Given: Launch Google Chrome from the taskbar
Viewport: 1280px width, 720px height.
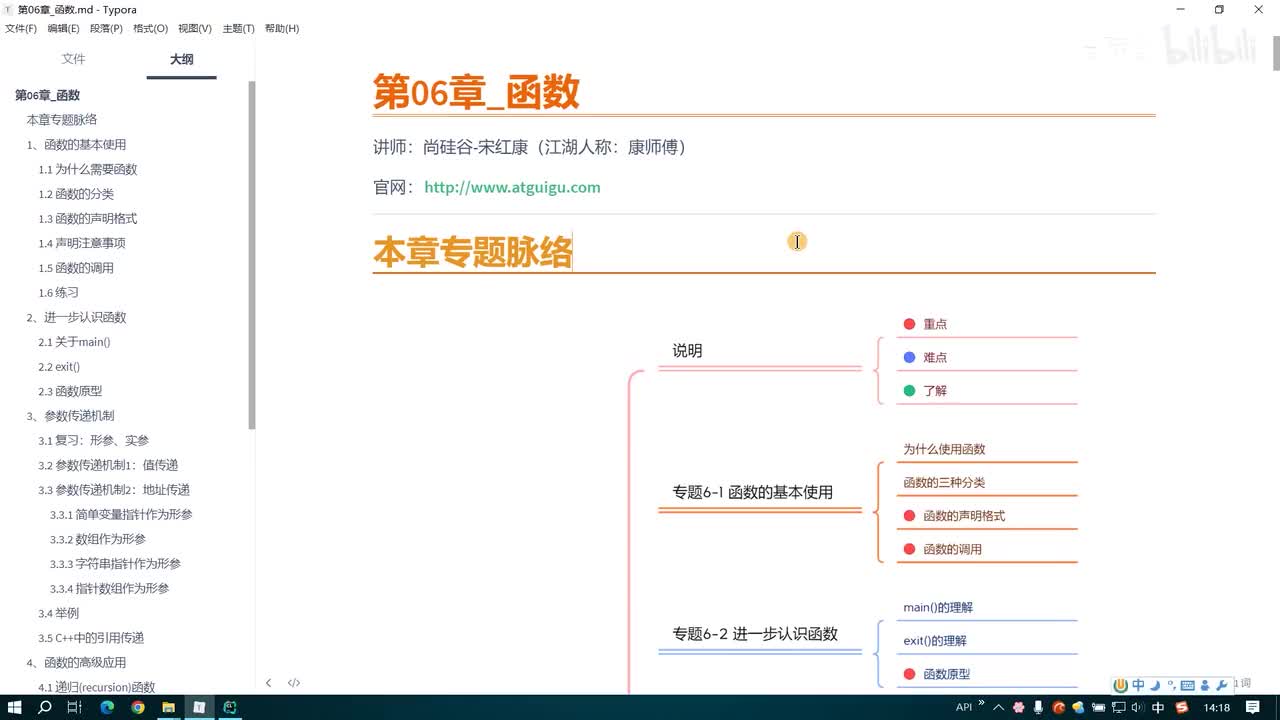Looking at the screenshot, I should pyautogui.click(x=138, y=707).
